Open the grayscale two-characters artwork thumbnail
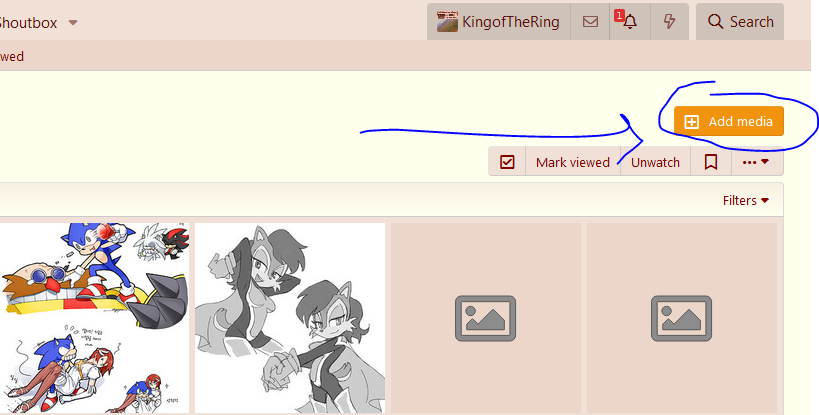The image size is (819, 415). coord(290,318)
